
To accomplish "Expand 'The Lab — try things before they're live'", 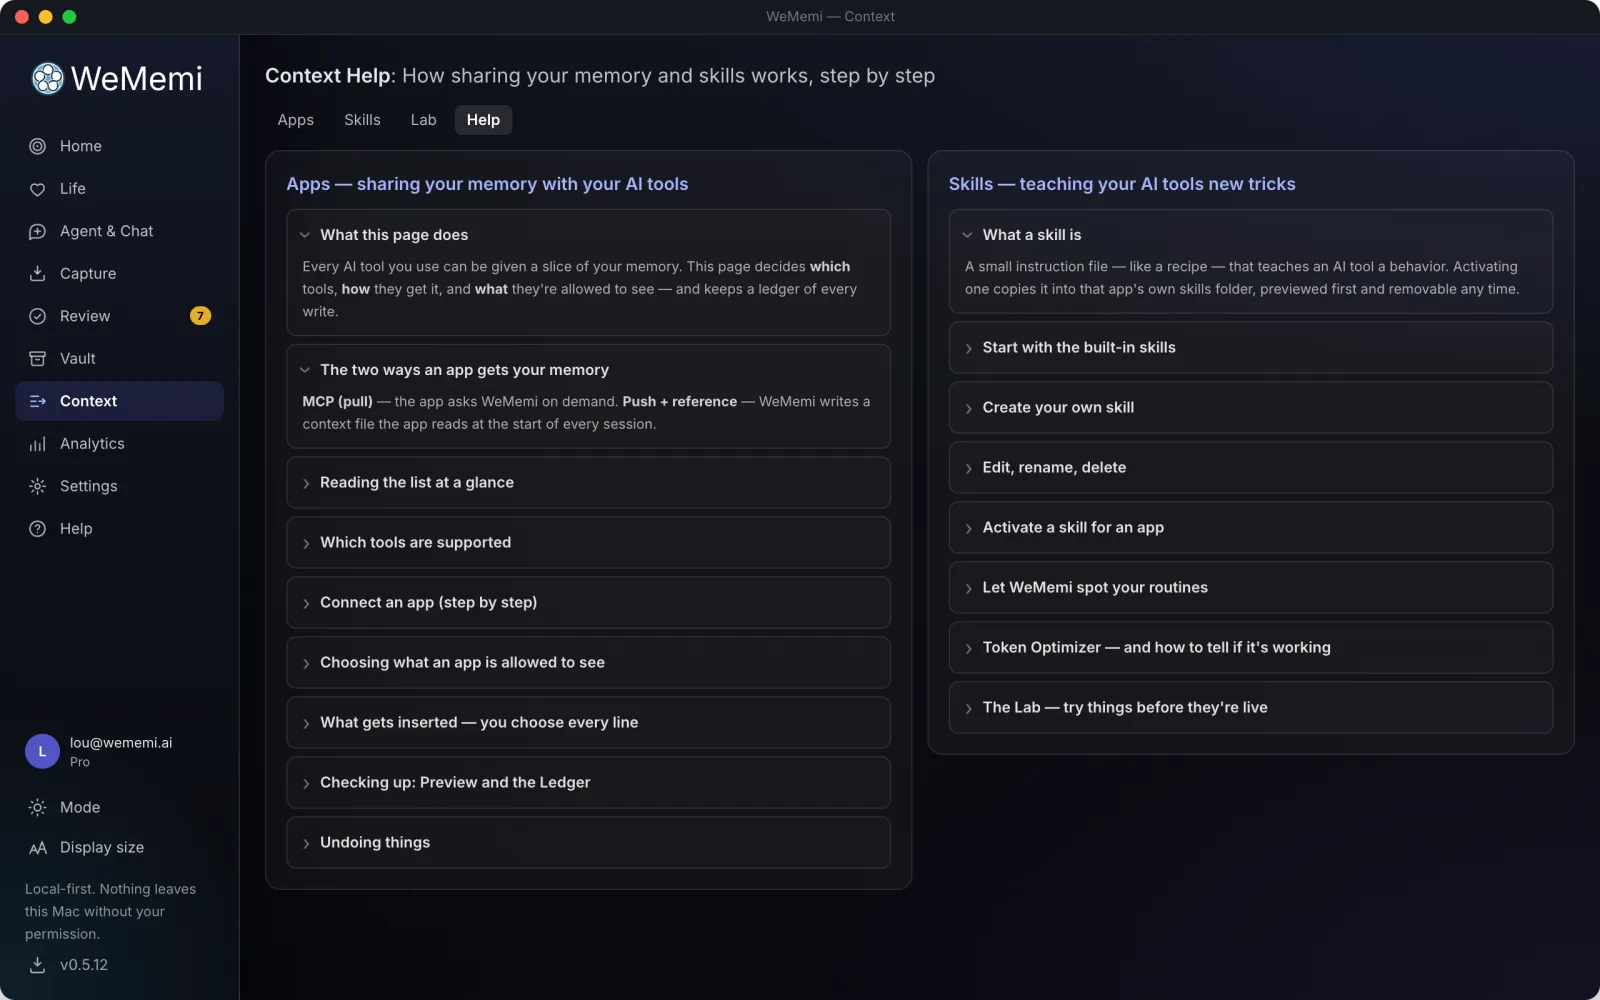I will pos(1250,707).
